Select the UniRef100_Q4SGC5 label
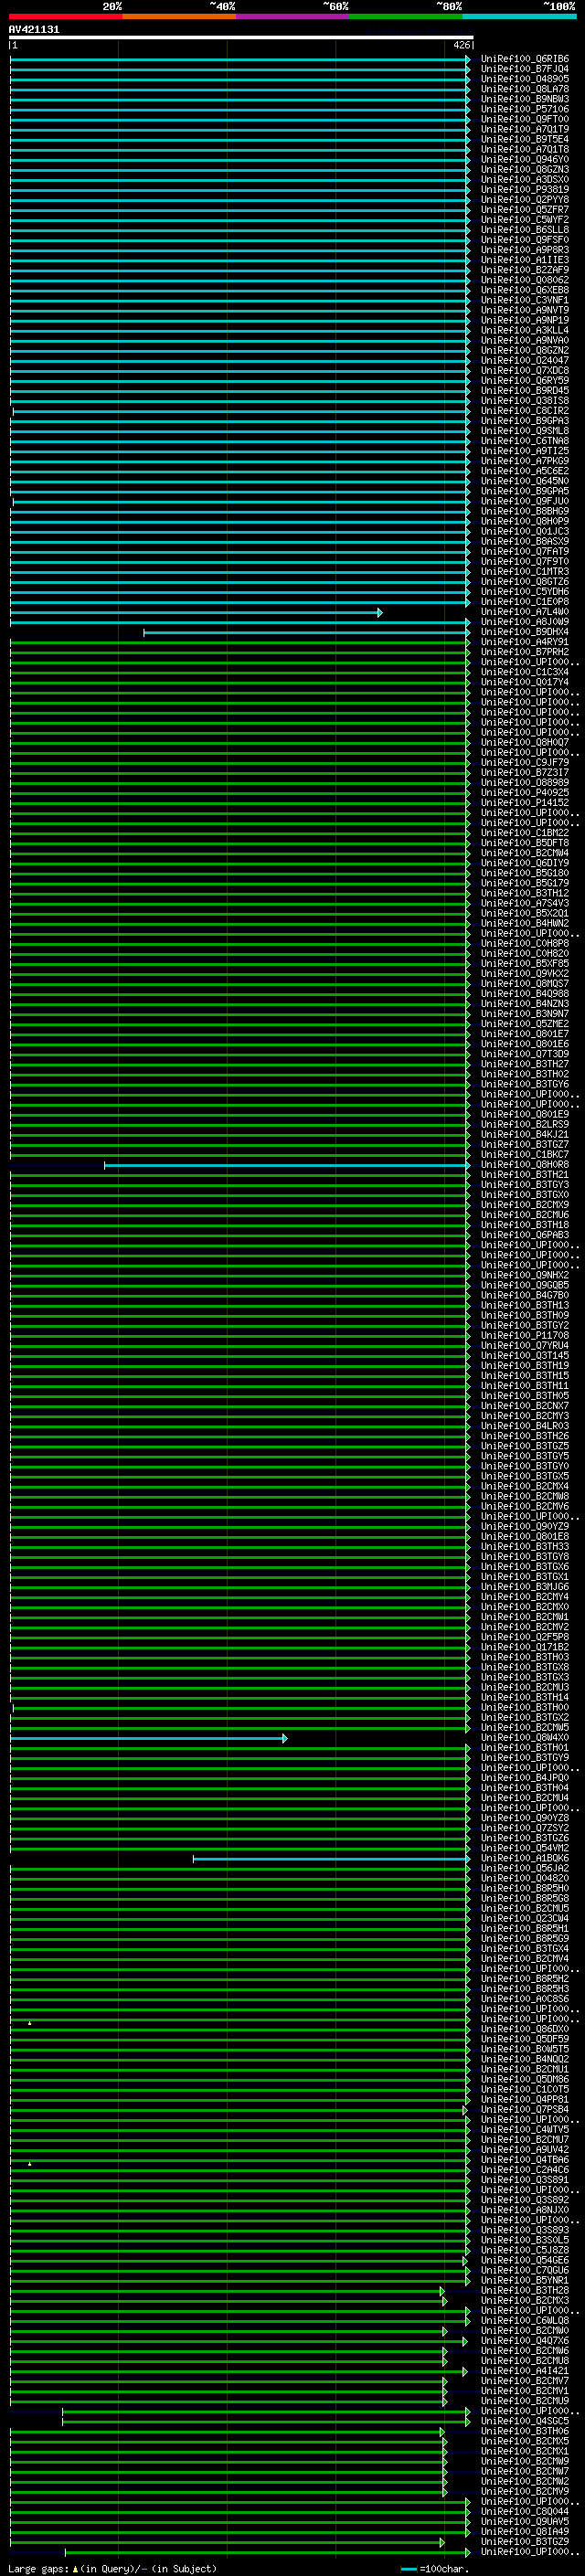The height and width of the screenshot is (2576, 585). coord(524,2421)
